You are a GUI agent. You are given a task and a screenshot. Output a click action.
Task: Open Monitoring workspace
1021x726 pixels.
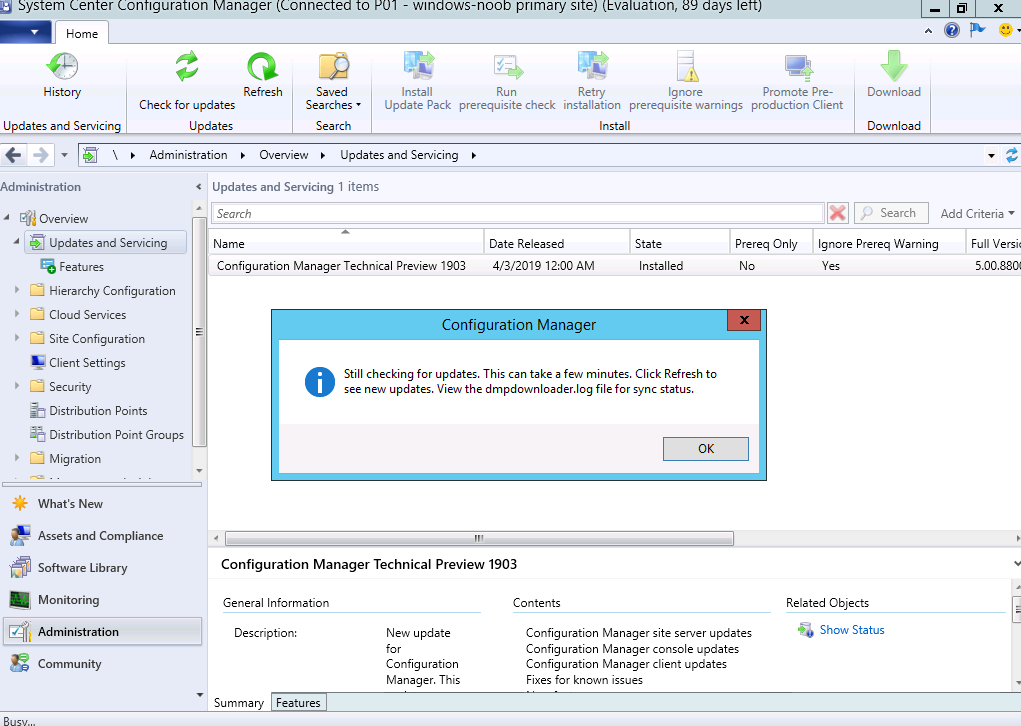click(68, 599)
